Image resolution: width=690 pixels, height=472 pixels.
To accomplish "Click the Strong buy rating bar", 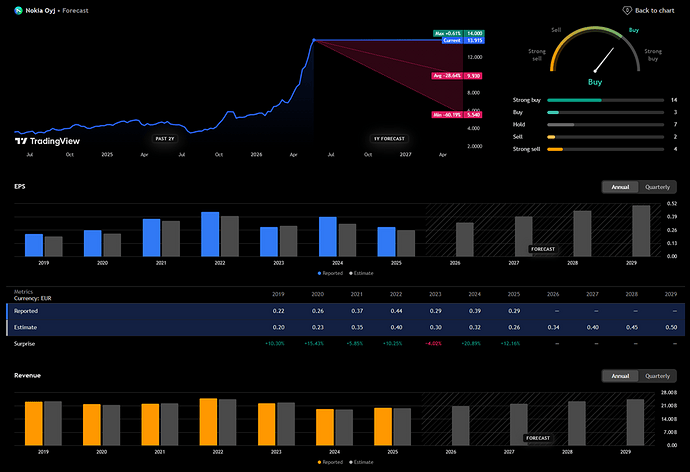I will 605,100.
